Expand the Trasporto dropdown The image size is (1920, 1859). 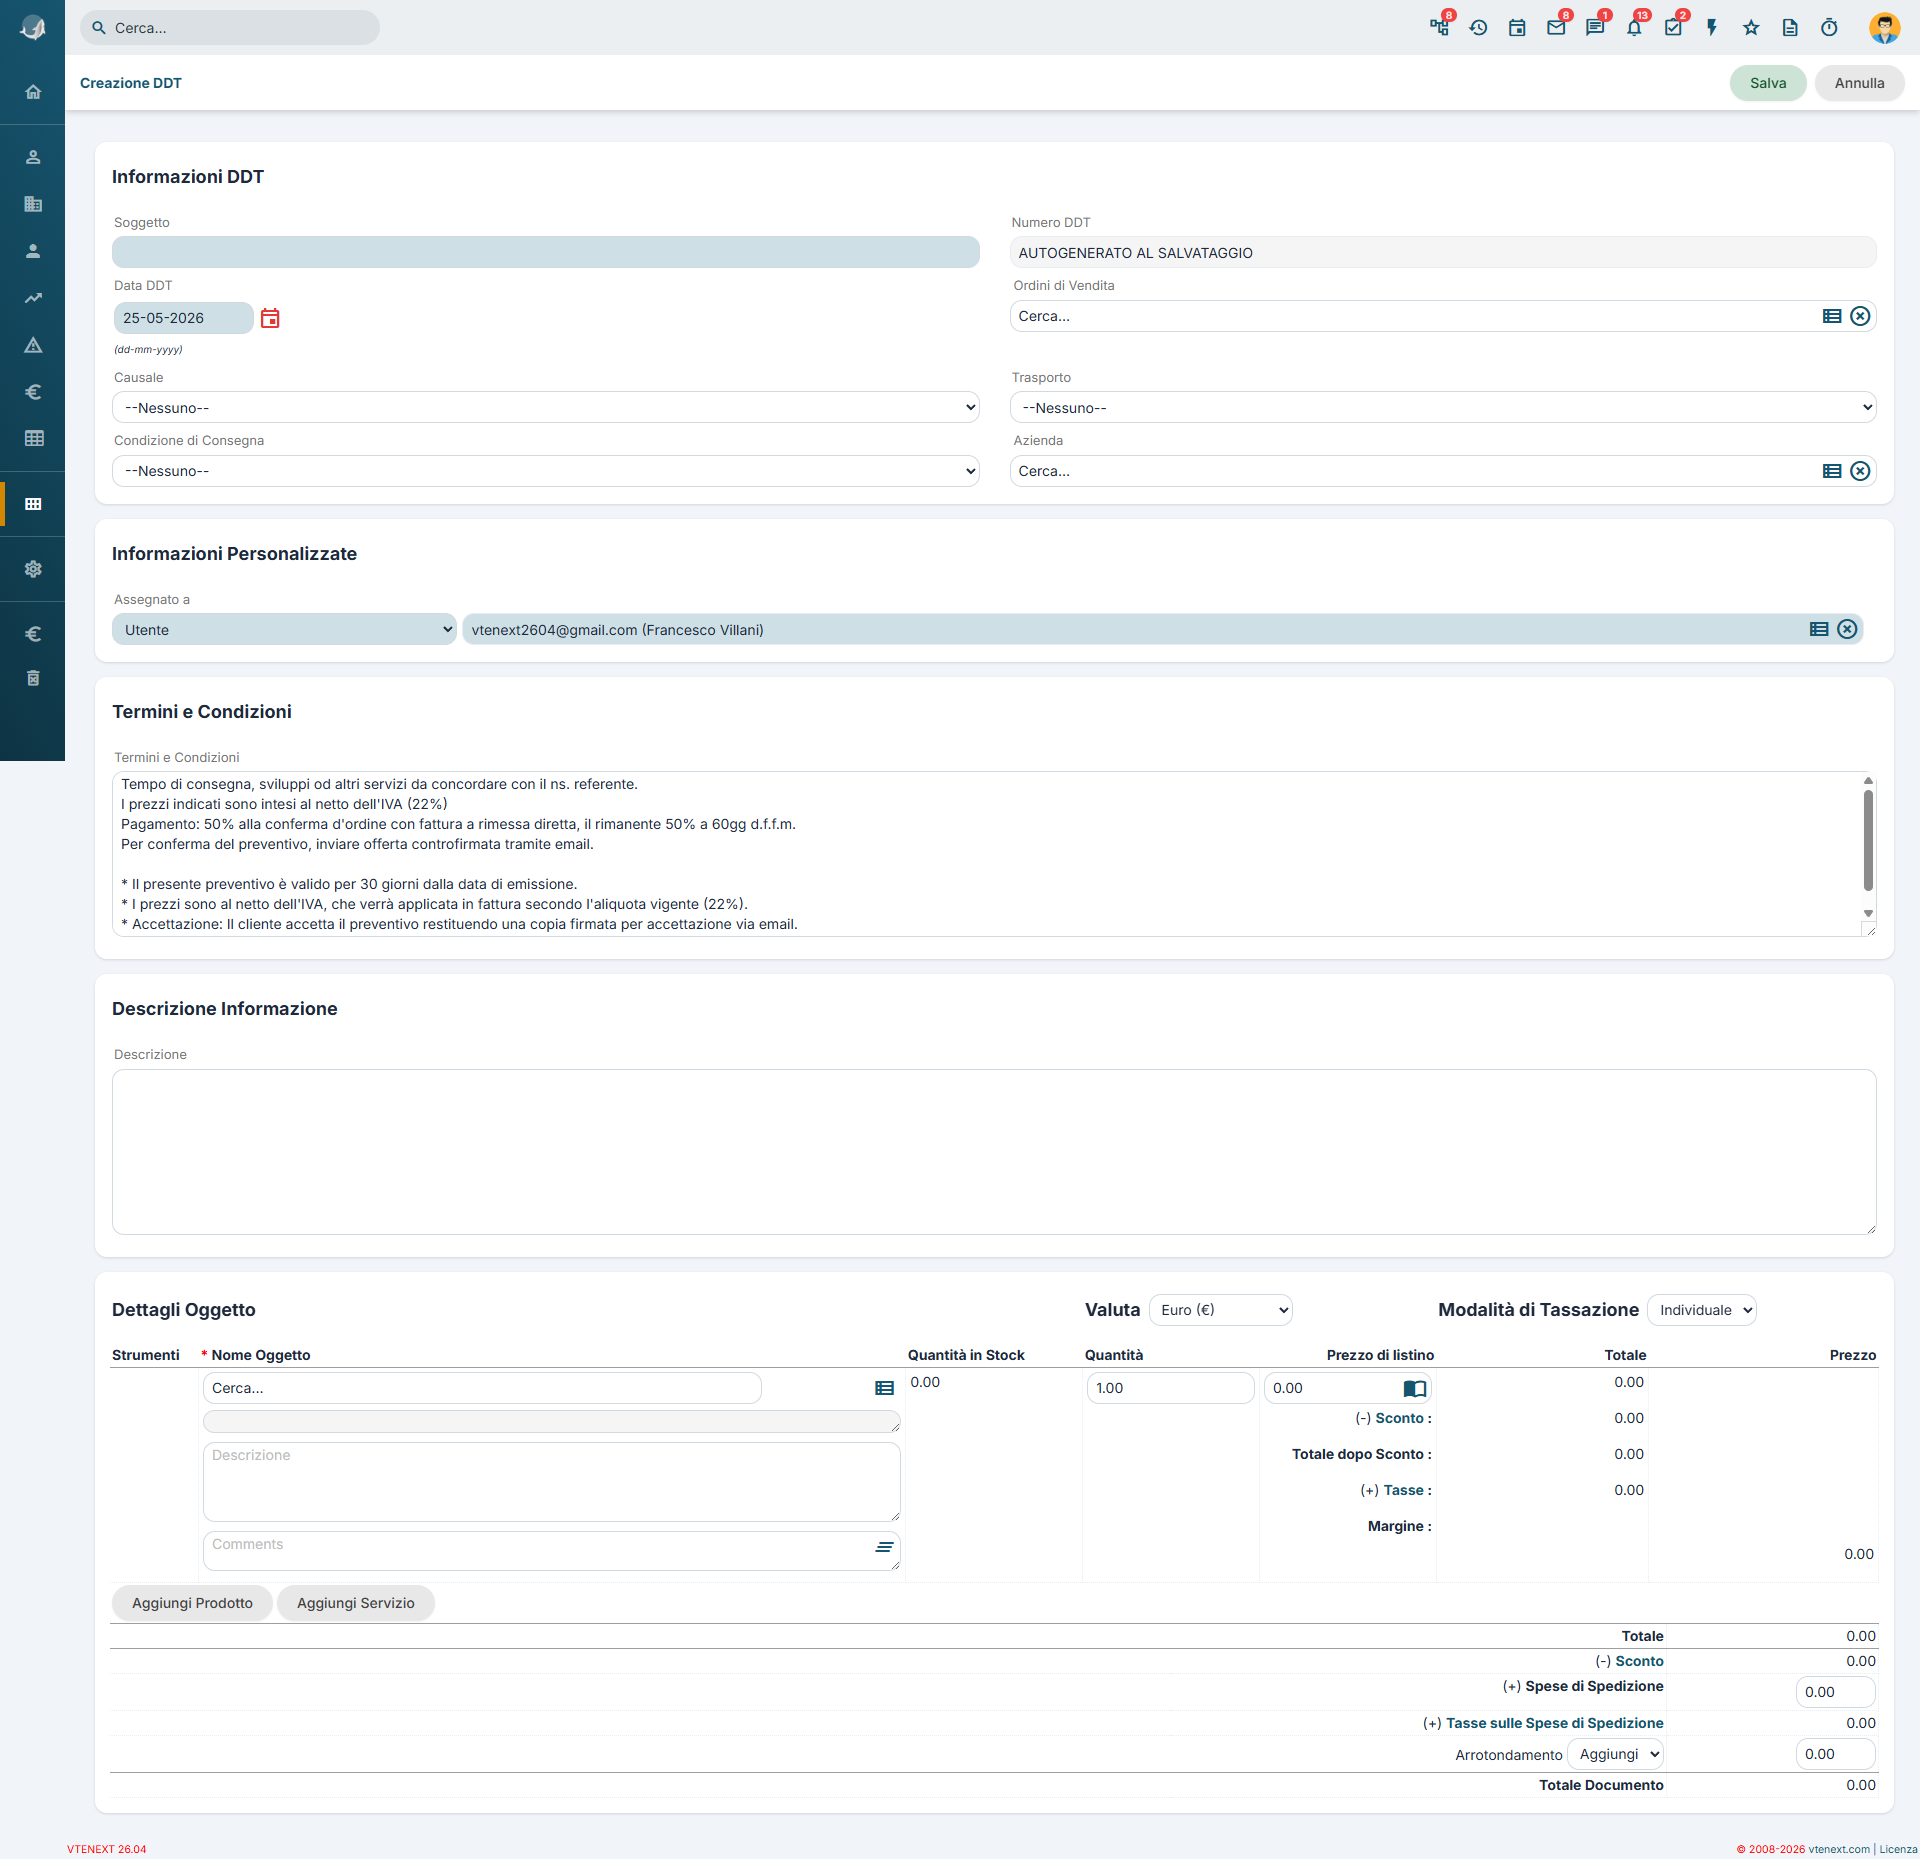pyautogui.click(x=1443, y=407)
